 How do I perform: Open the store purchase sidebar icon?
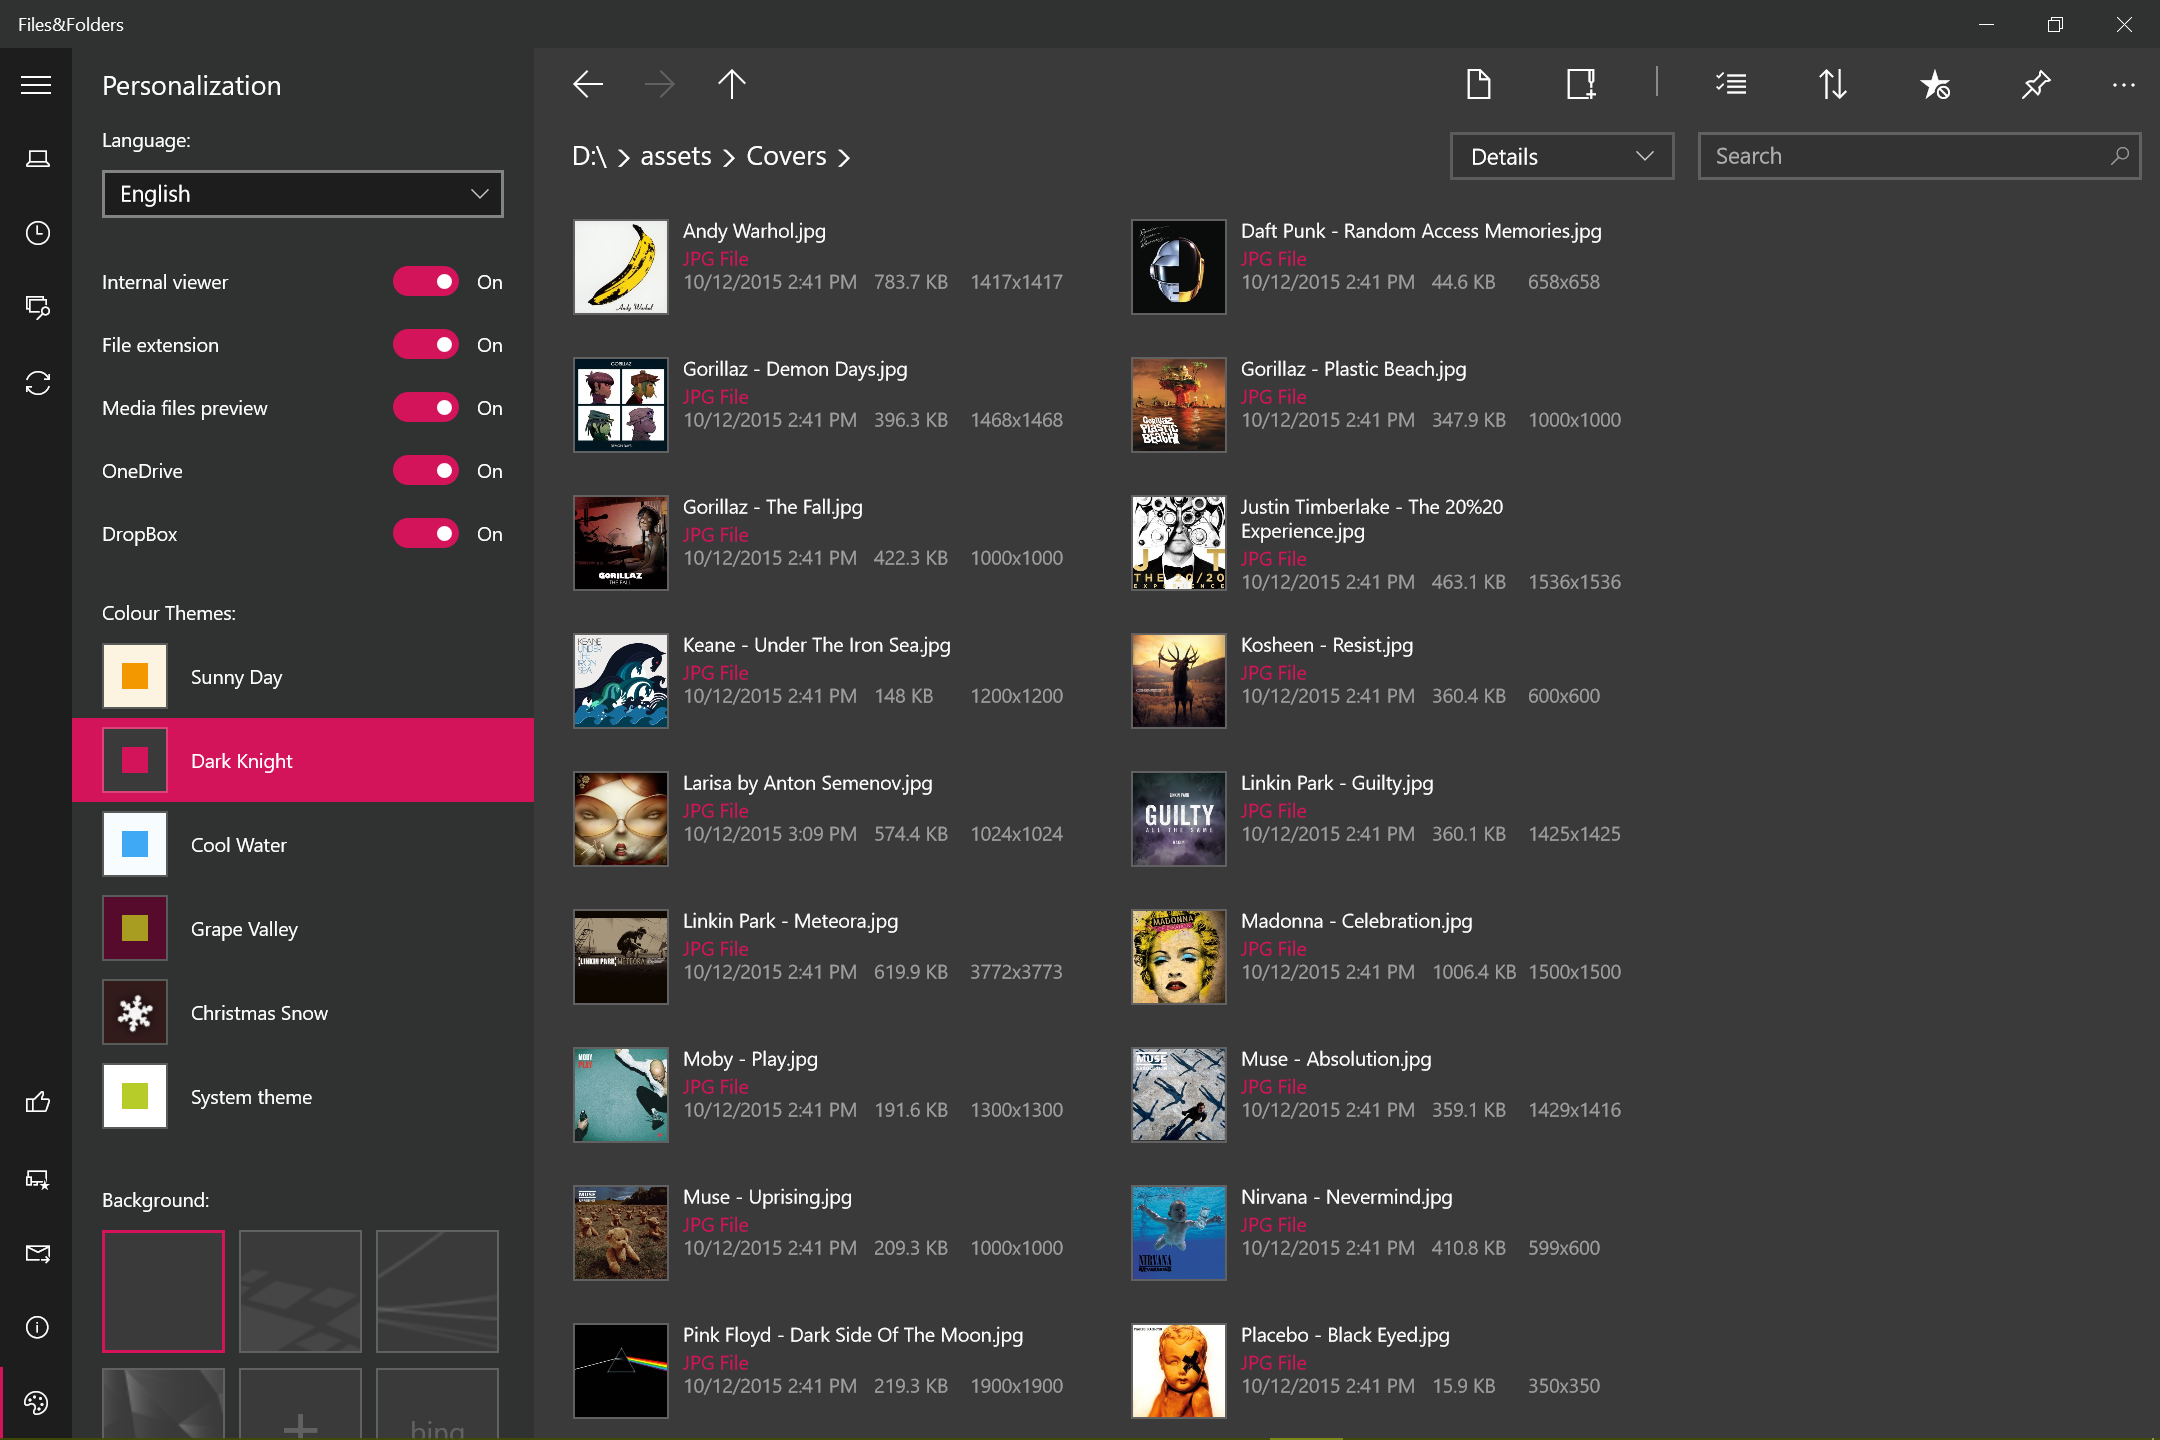(x=38, y=1179)
